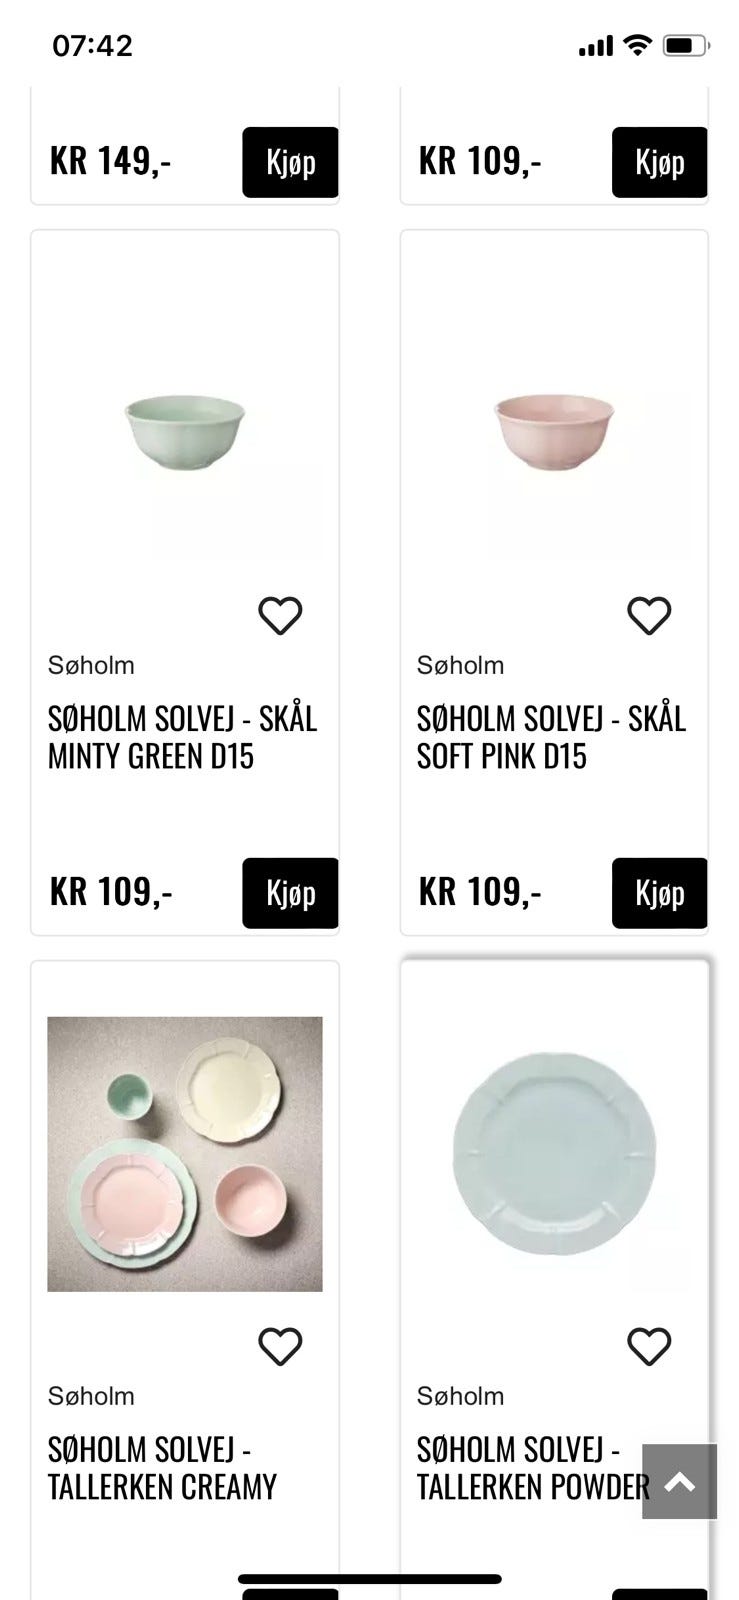Tap Søholm brand above Minty Green bowl
Image resolution: width=739 pixels, height=1600 pixels.
pos(91,665)
